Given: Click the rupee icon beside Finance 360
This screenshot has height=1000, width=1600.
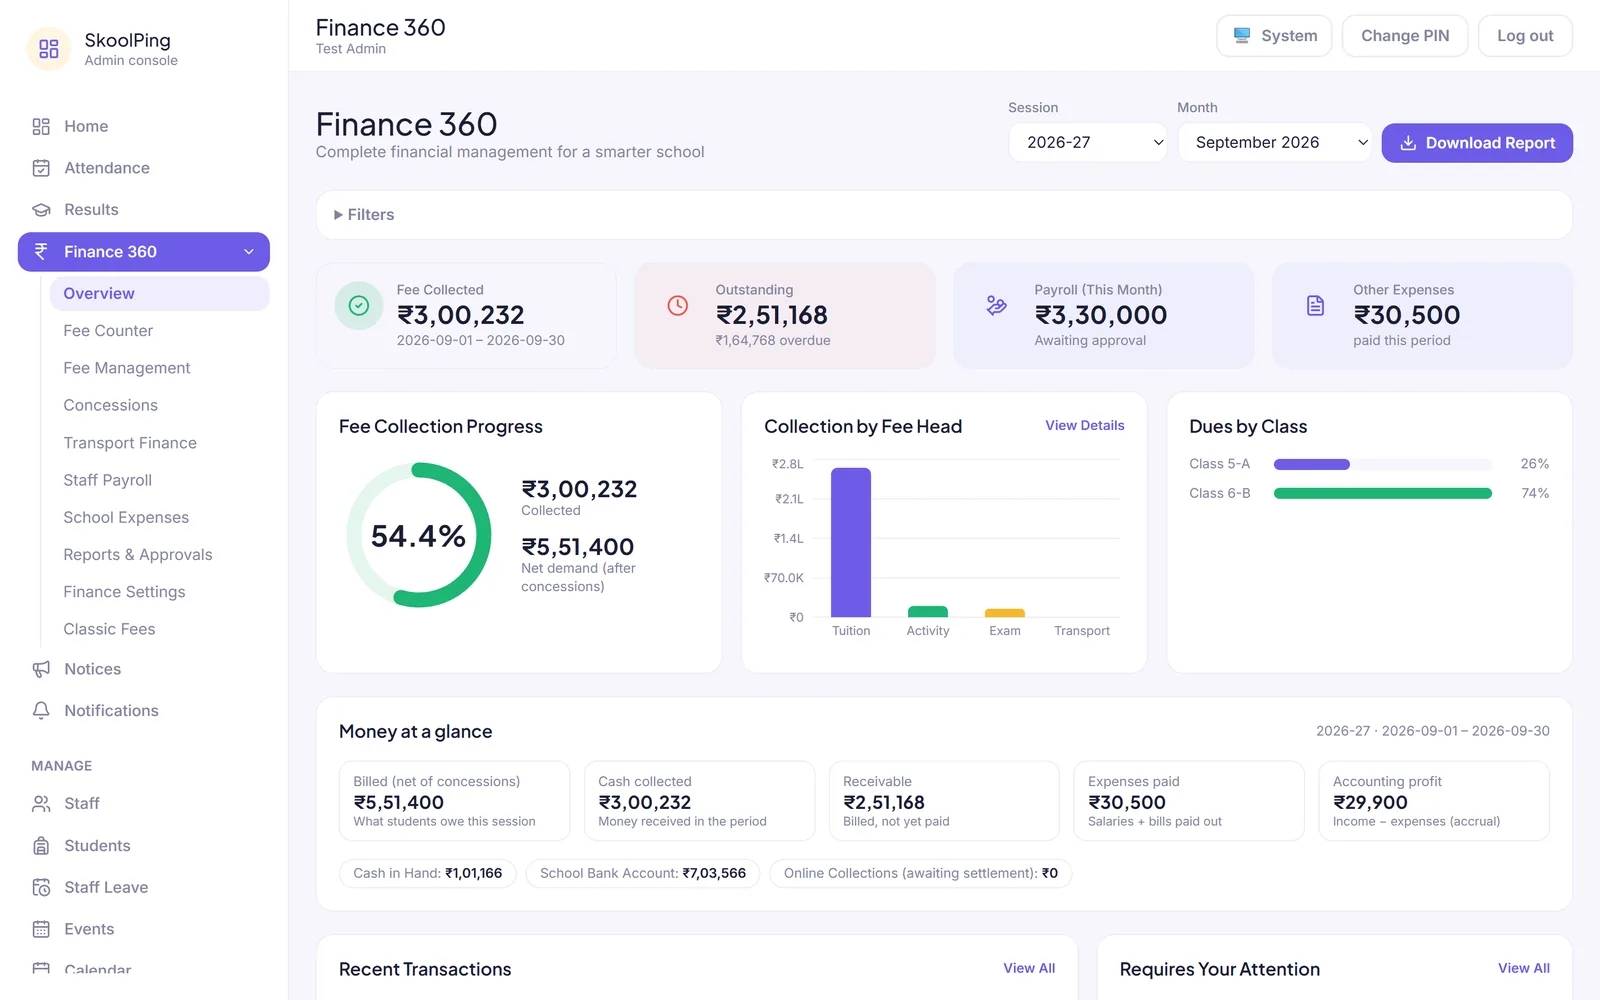Looking at the screenshot, I should point(41,252).
